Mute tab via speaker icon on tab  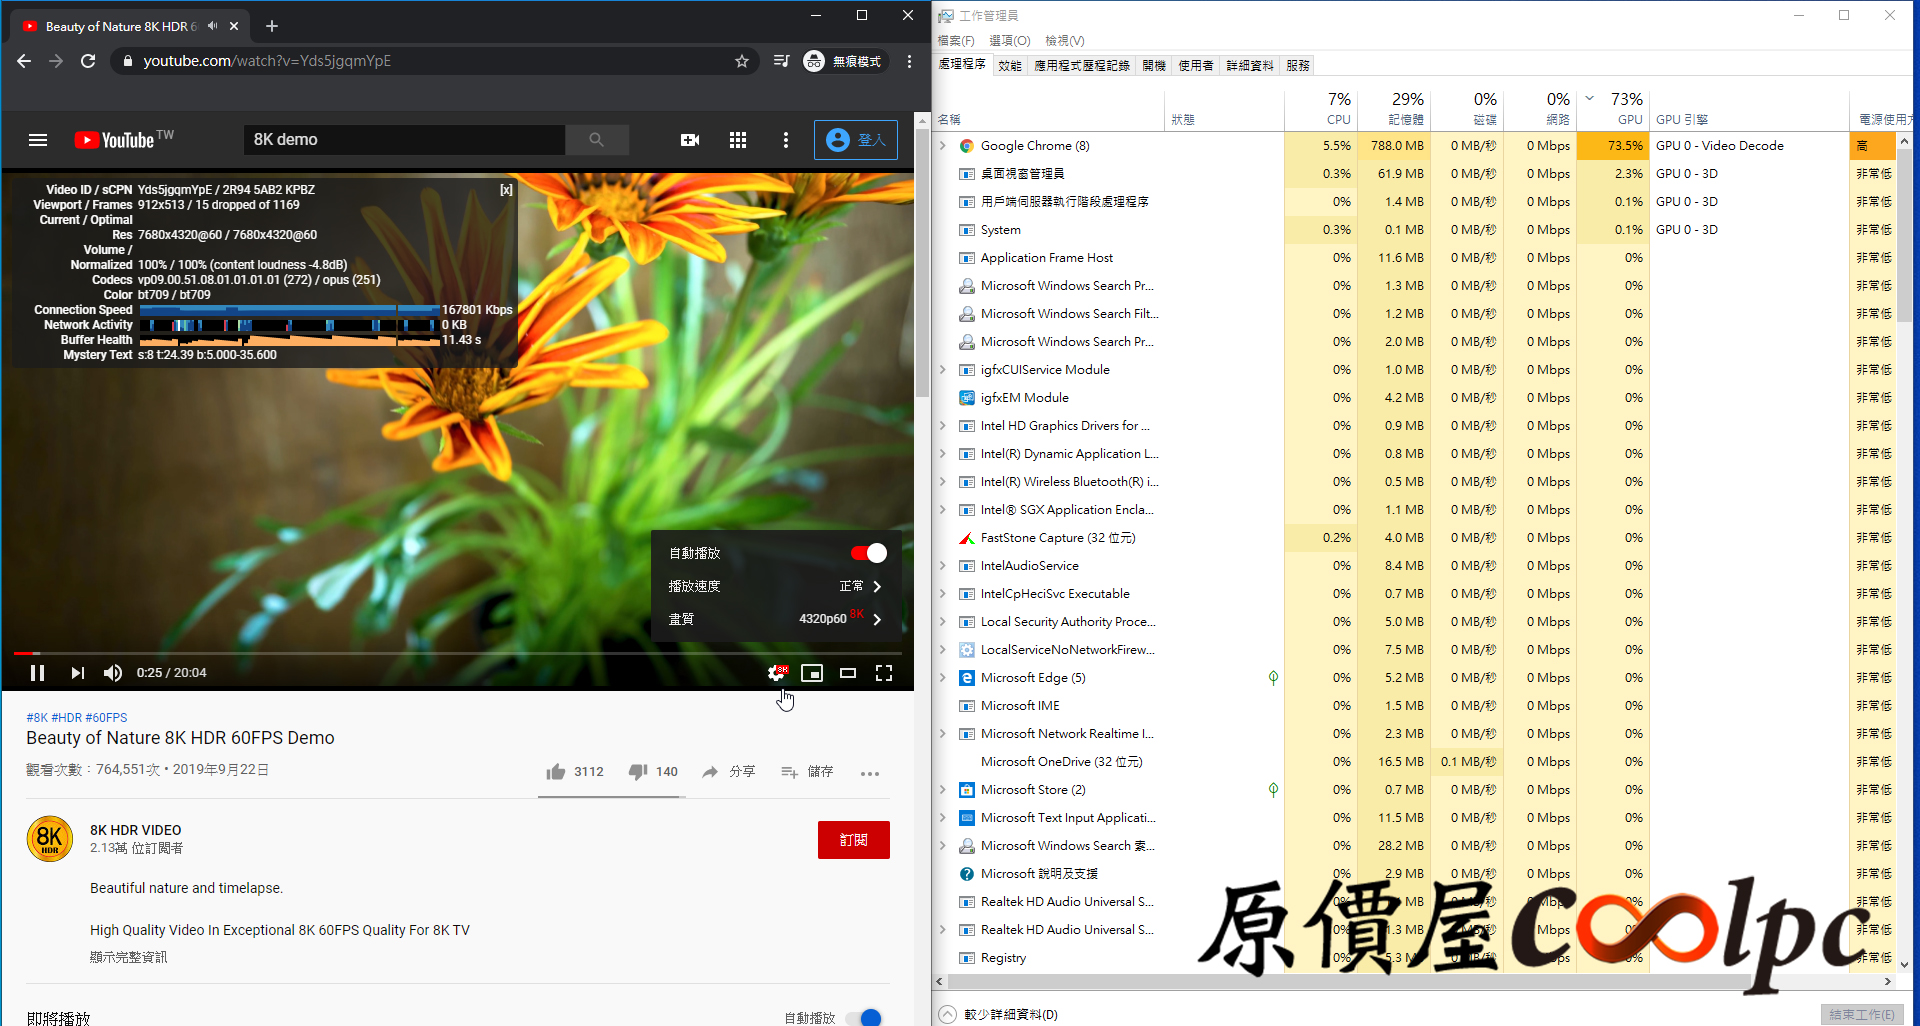click(212, 26)
